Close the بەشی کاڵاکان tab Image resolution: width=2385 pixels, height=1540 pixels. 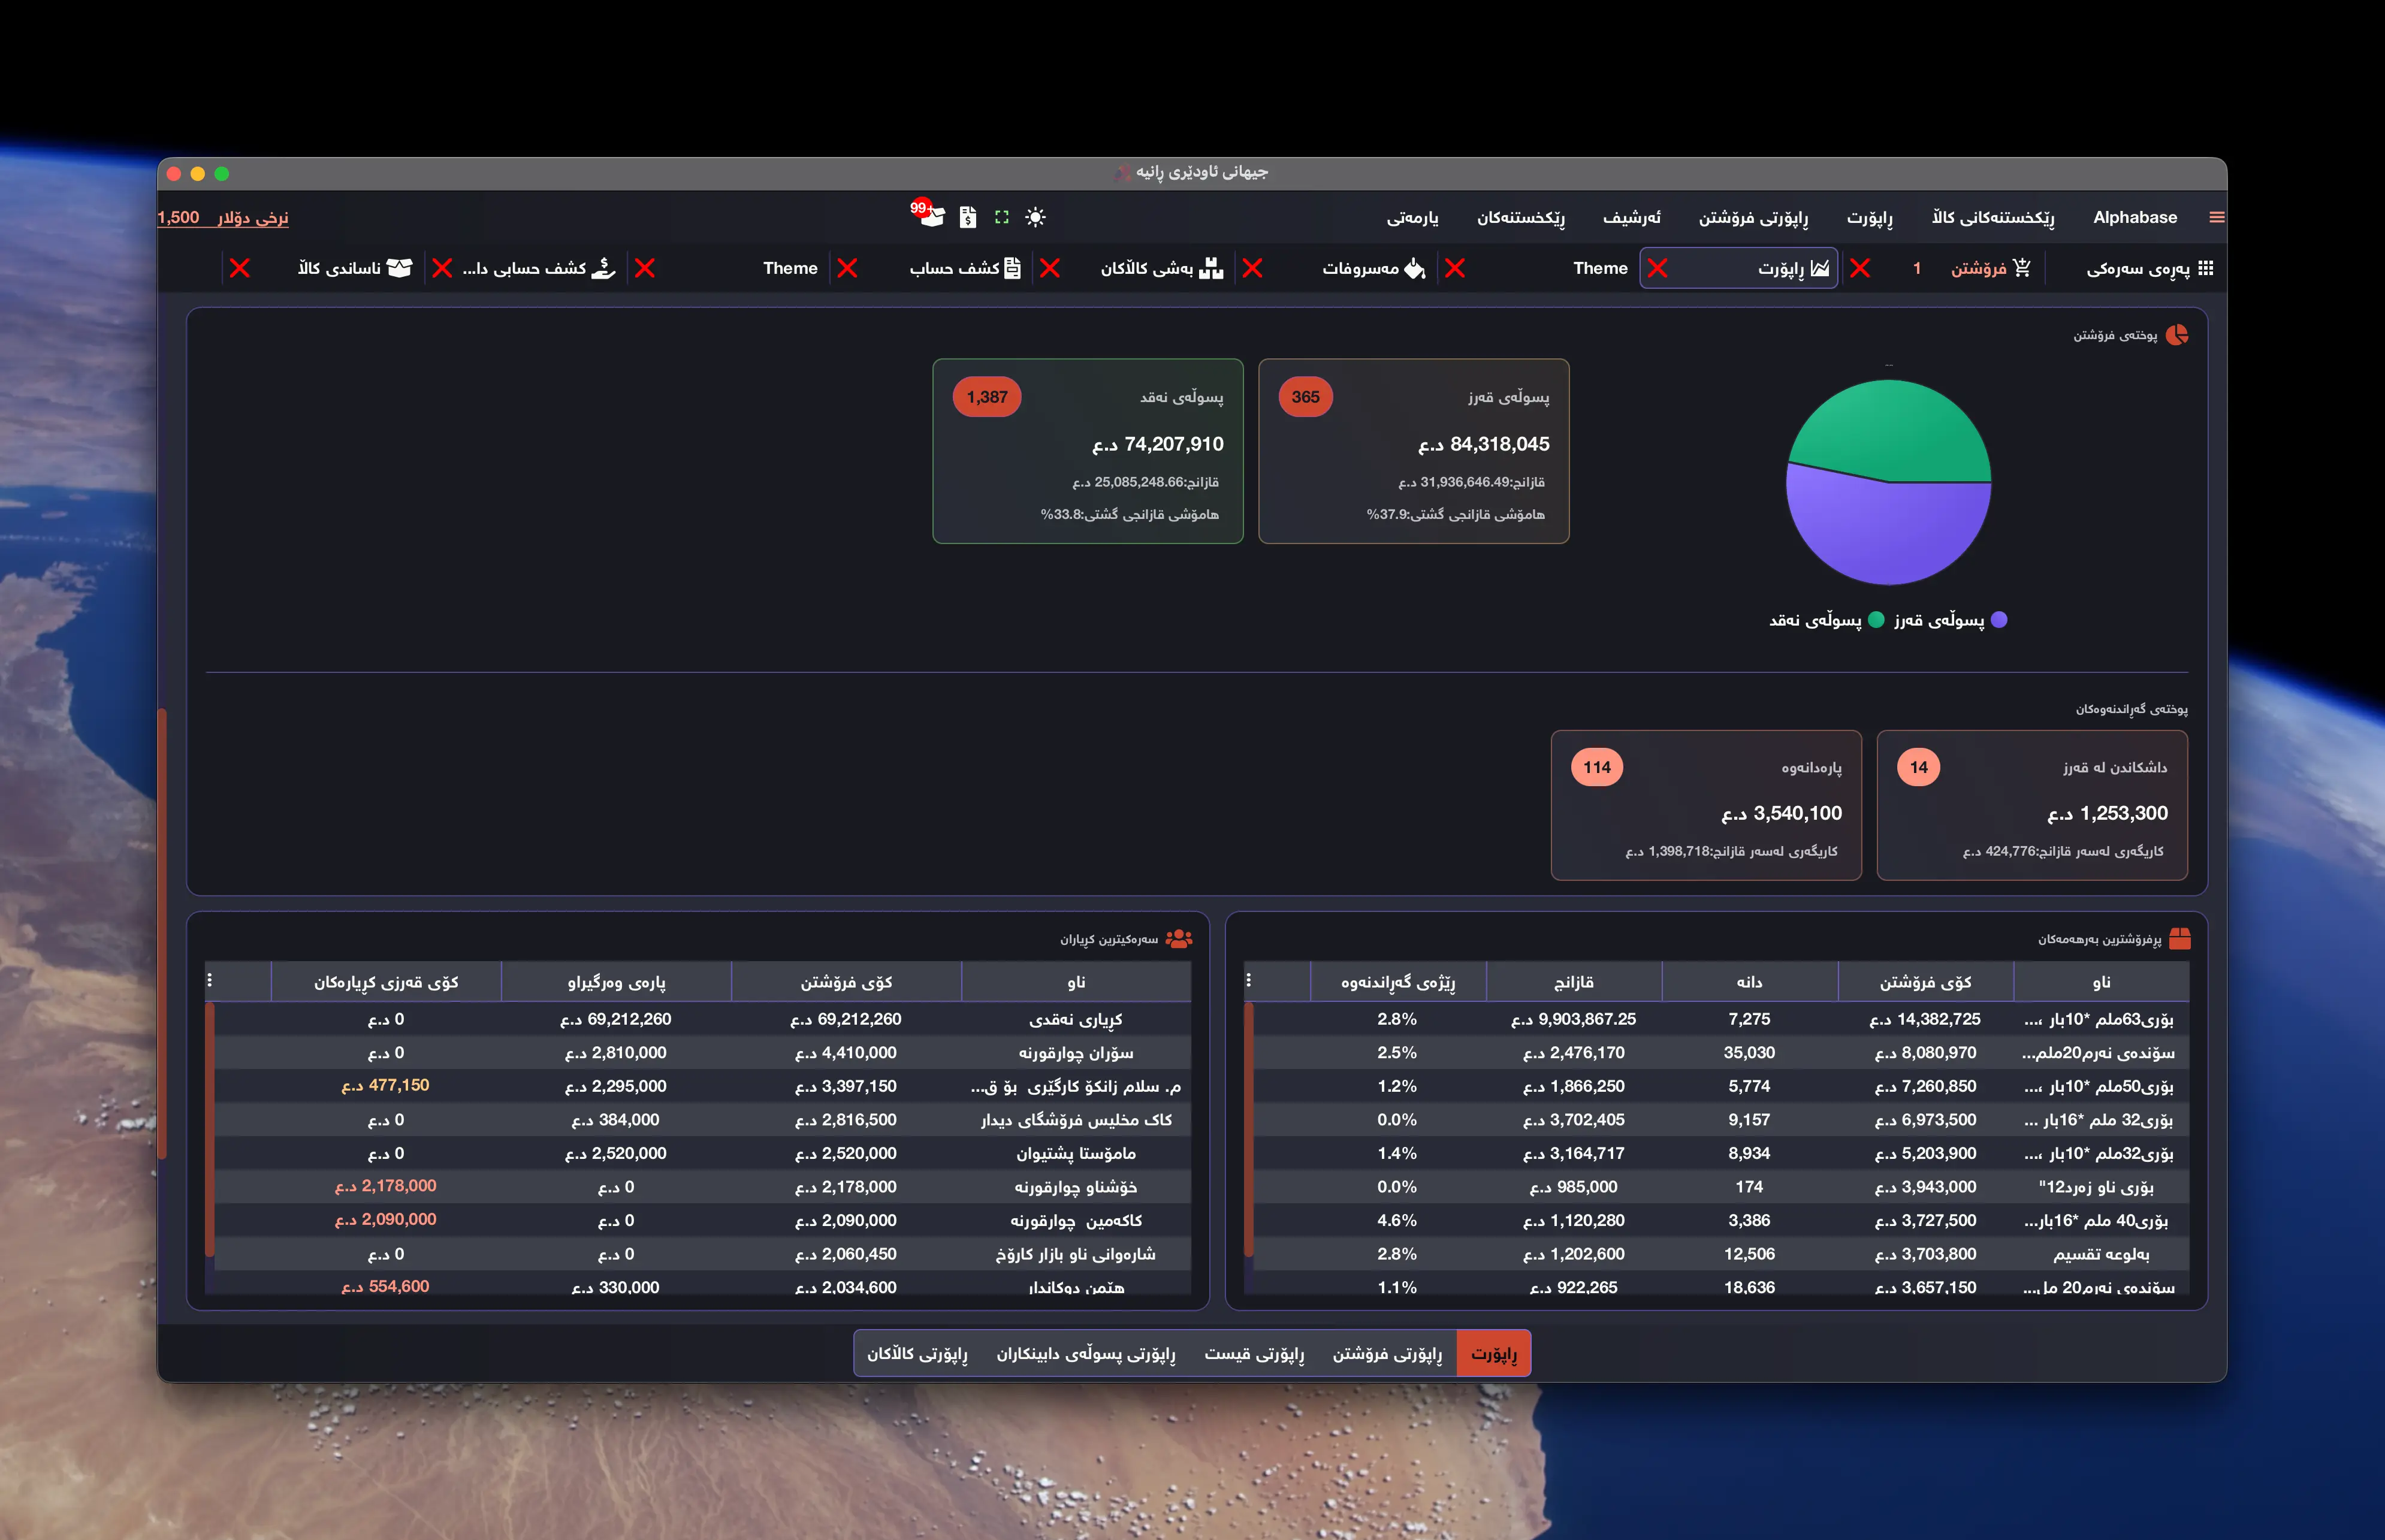click(x=1050, y=268)
